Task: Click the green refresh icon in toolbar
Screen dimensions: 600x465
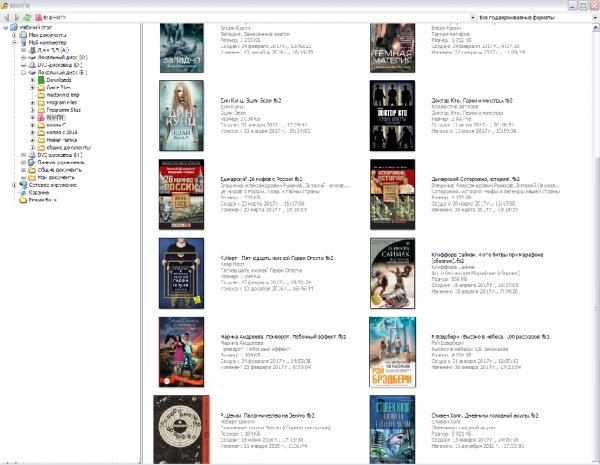Action: pyautogui.click(x=27, y=18)
